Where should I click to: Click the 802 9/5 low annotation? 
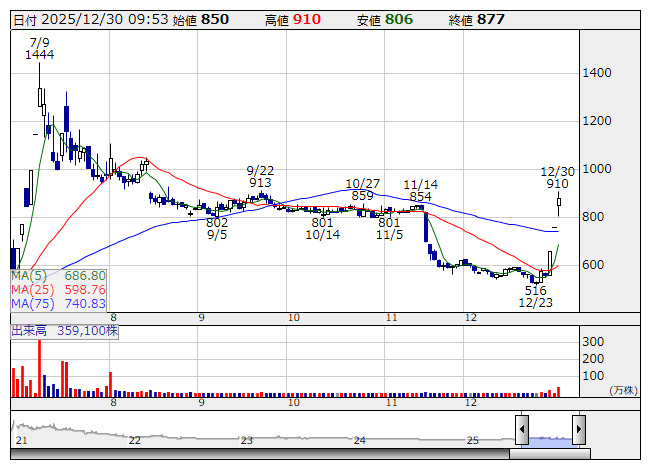click(217, 229)
